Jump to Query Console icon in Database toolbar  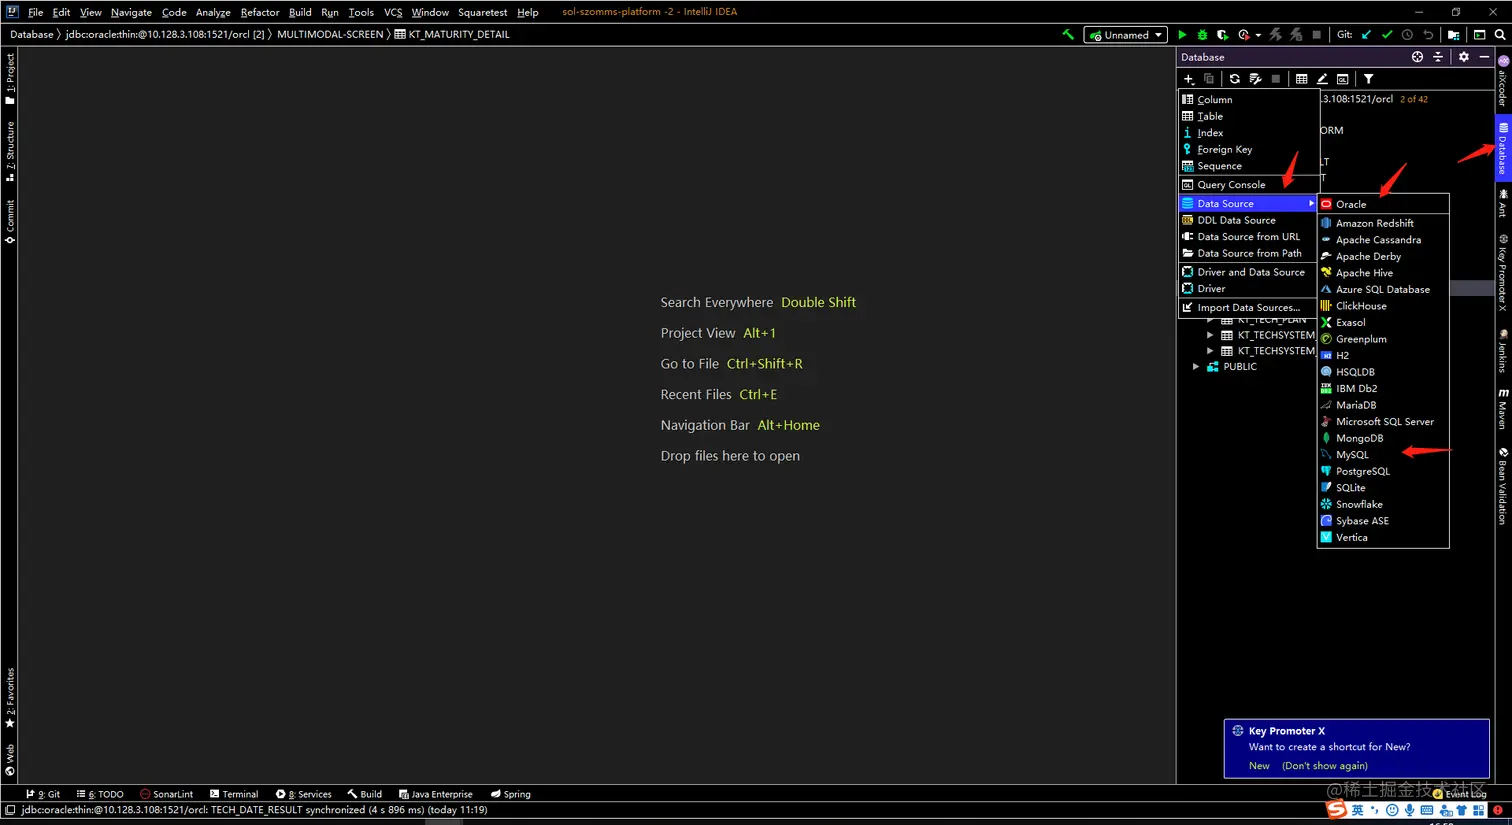(1343, 79)
